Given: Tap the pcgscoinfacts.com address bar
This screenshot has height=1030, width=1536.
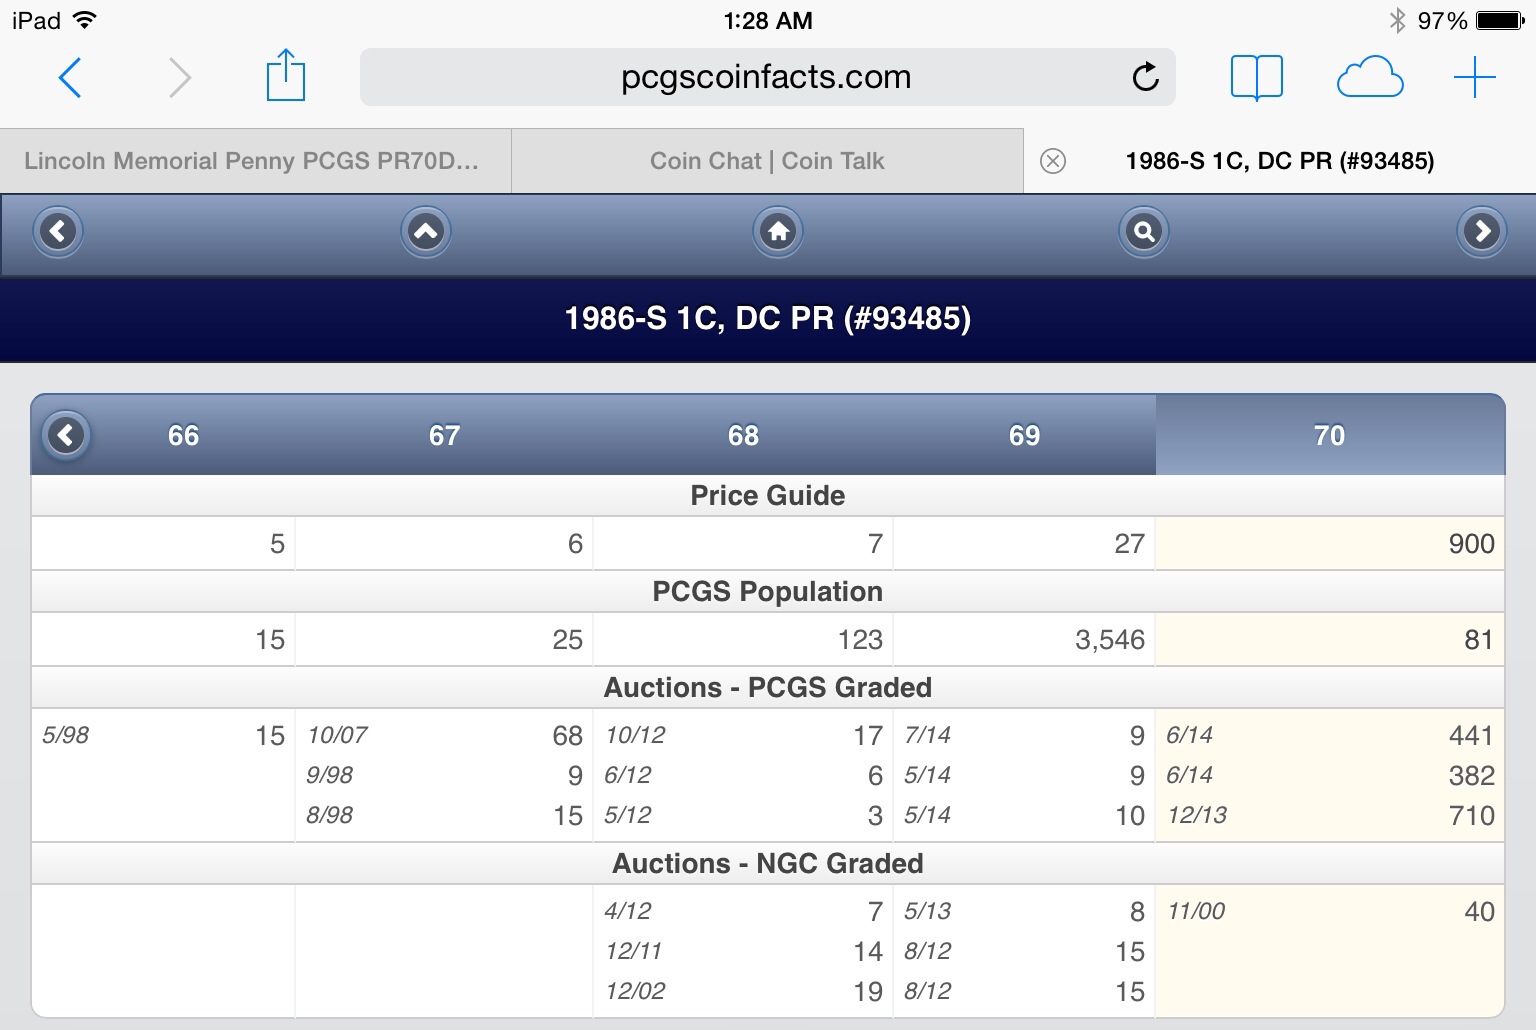Looking at the screenshot, I should coord(766,77).
